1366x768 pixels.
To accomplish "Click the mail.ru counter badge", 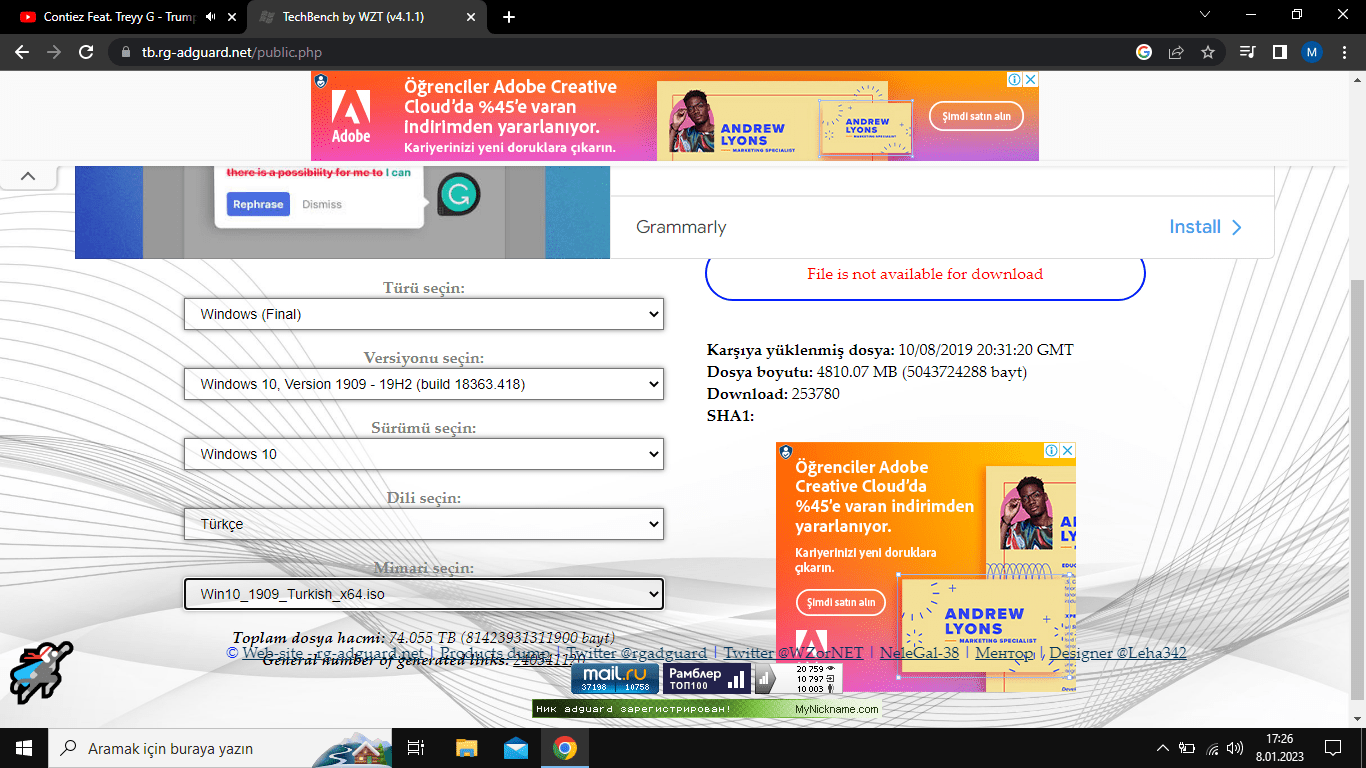I will pyautogui.click(x=615, y=679).
